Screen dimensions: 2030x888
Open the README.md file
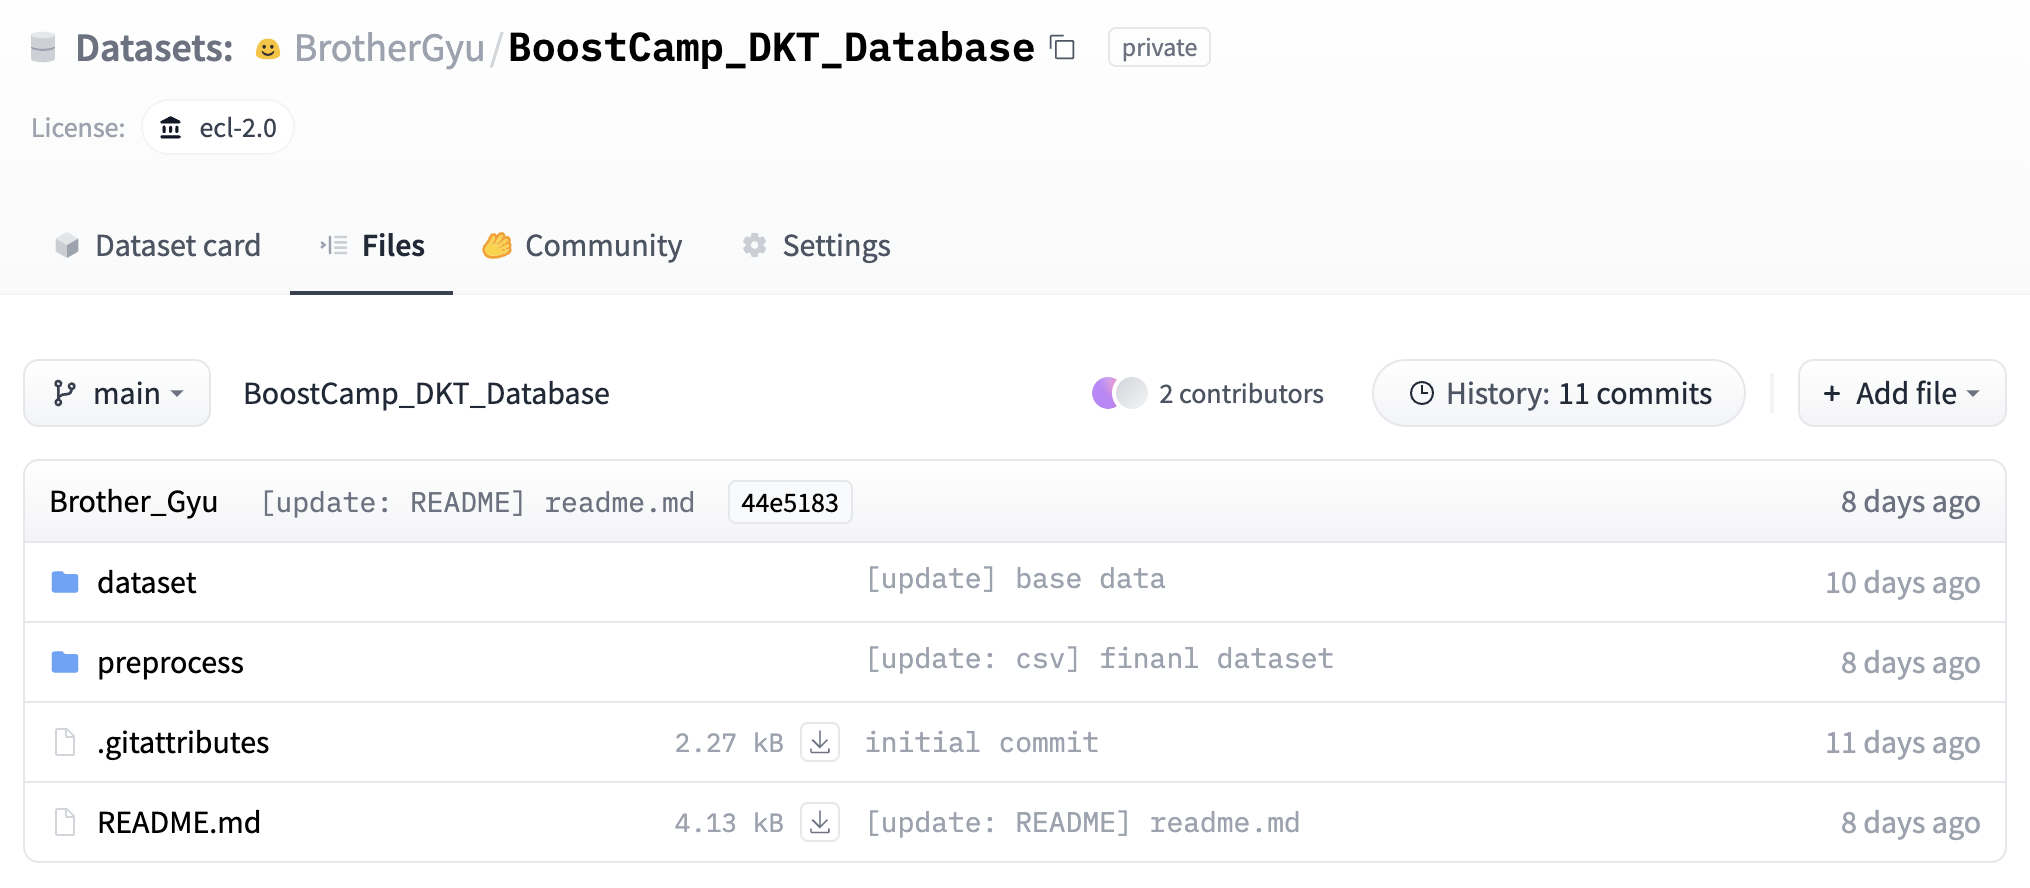[179, 822]
